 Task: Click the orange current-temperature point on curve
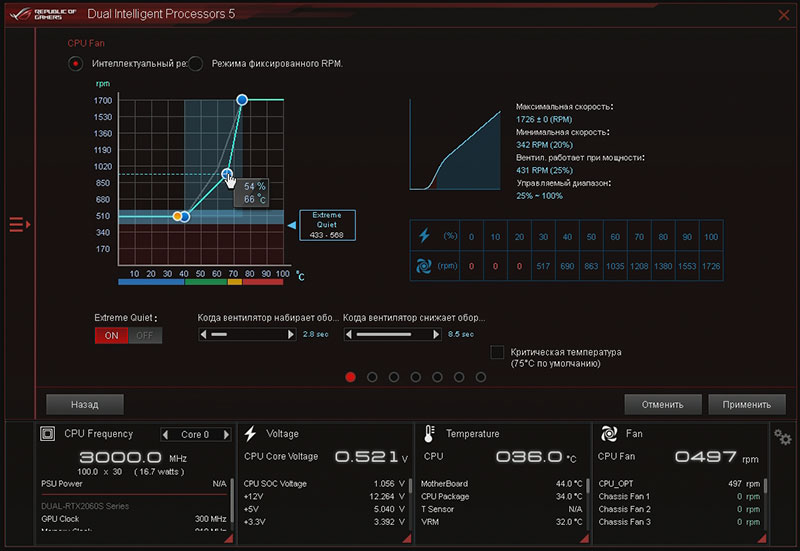click(x=177, y=216)
